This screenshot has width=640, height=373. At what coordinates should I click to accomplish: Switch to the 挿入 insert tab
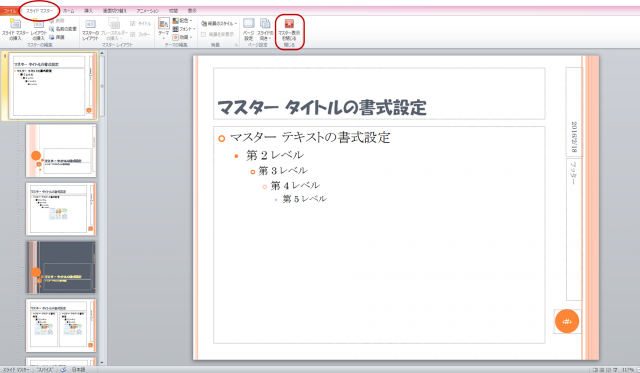tap(88, 11)
